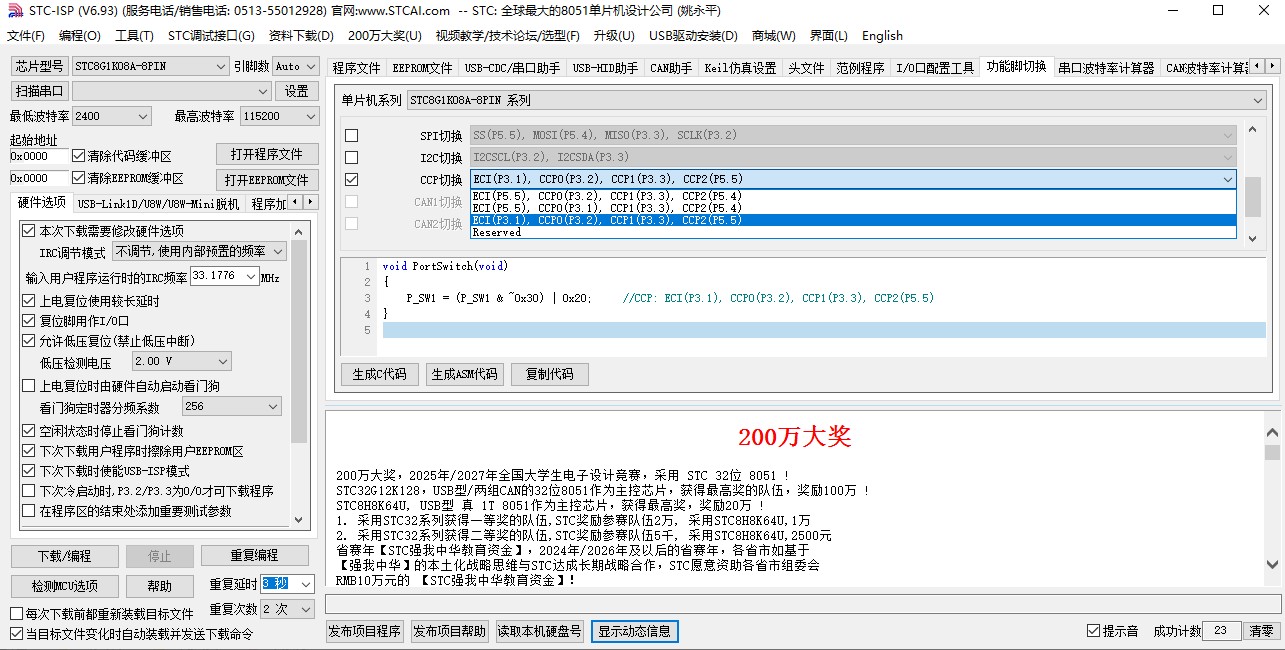Select the 硬件选项 tab
This screenshot has width=1285, height=650.
(42, 203)
